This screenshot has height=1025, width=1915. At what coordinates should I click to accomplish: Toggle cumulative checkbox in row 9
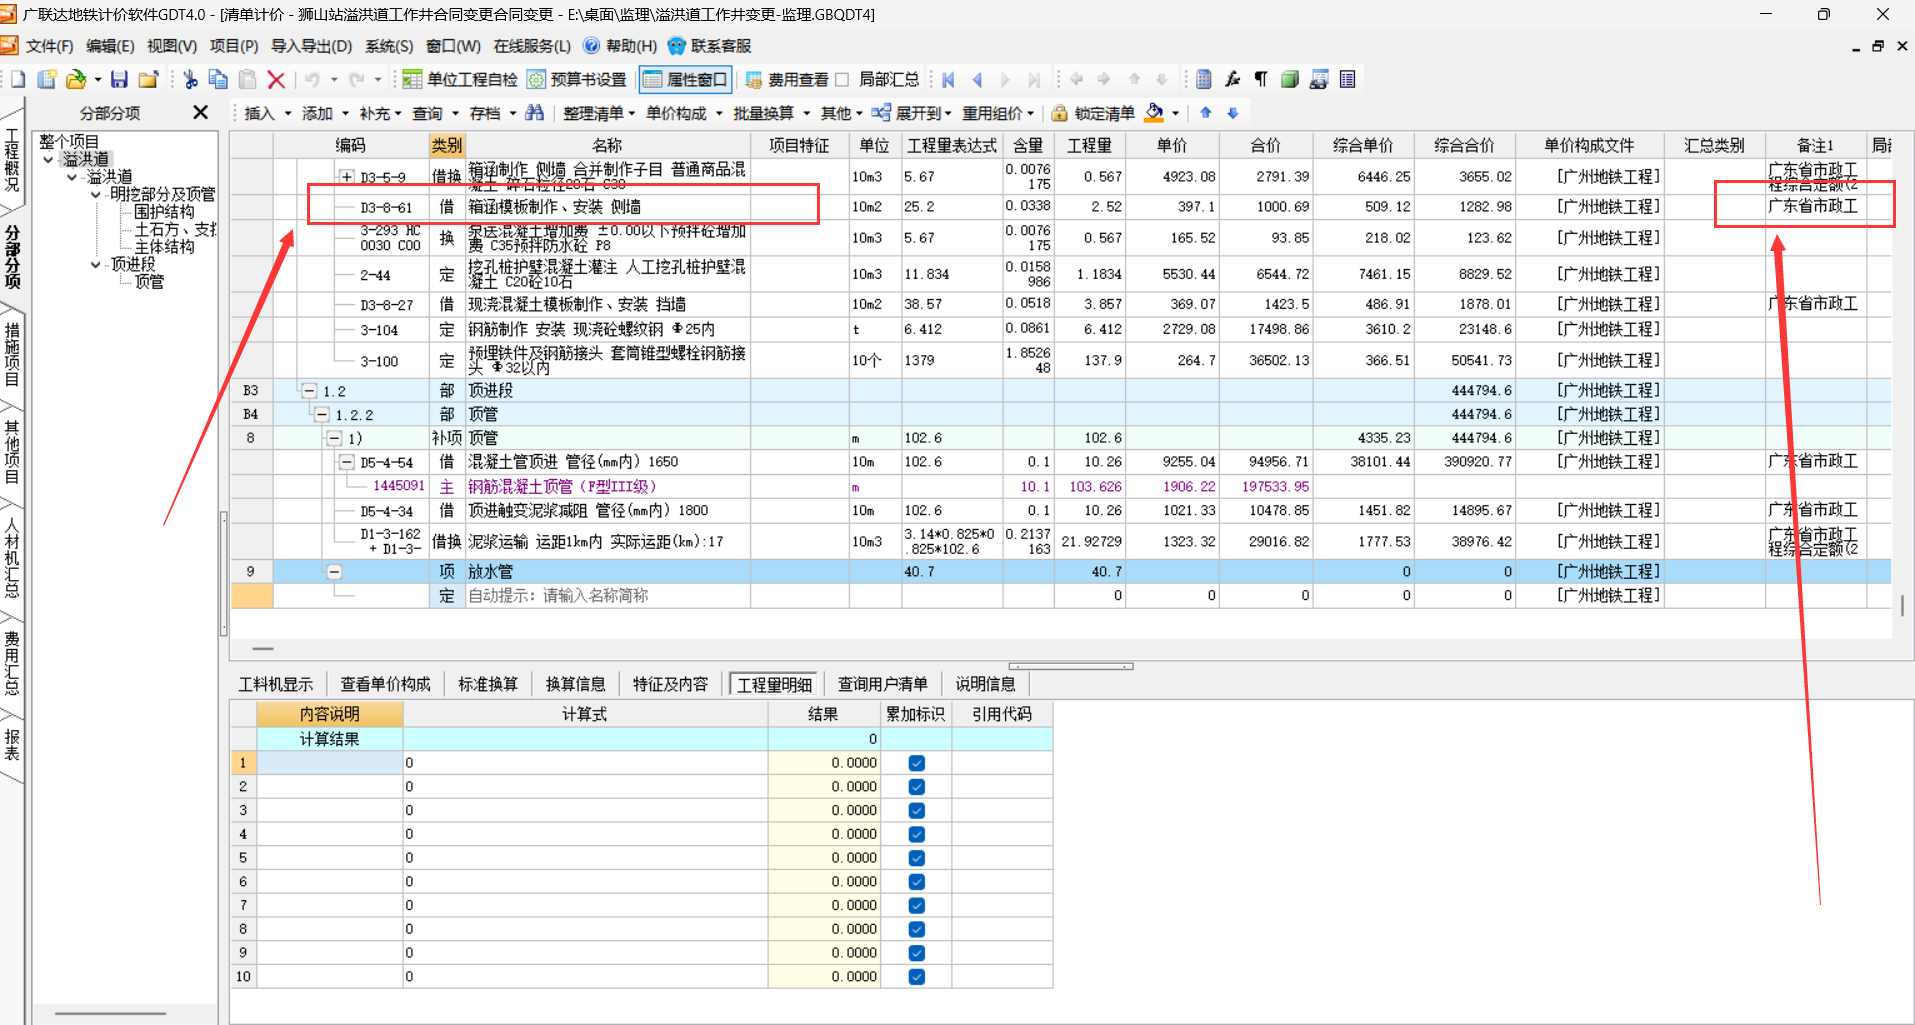pyautogui.click(x=917, y=953)
